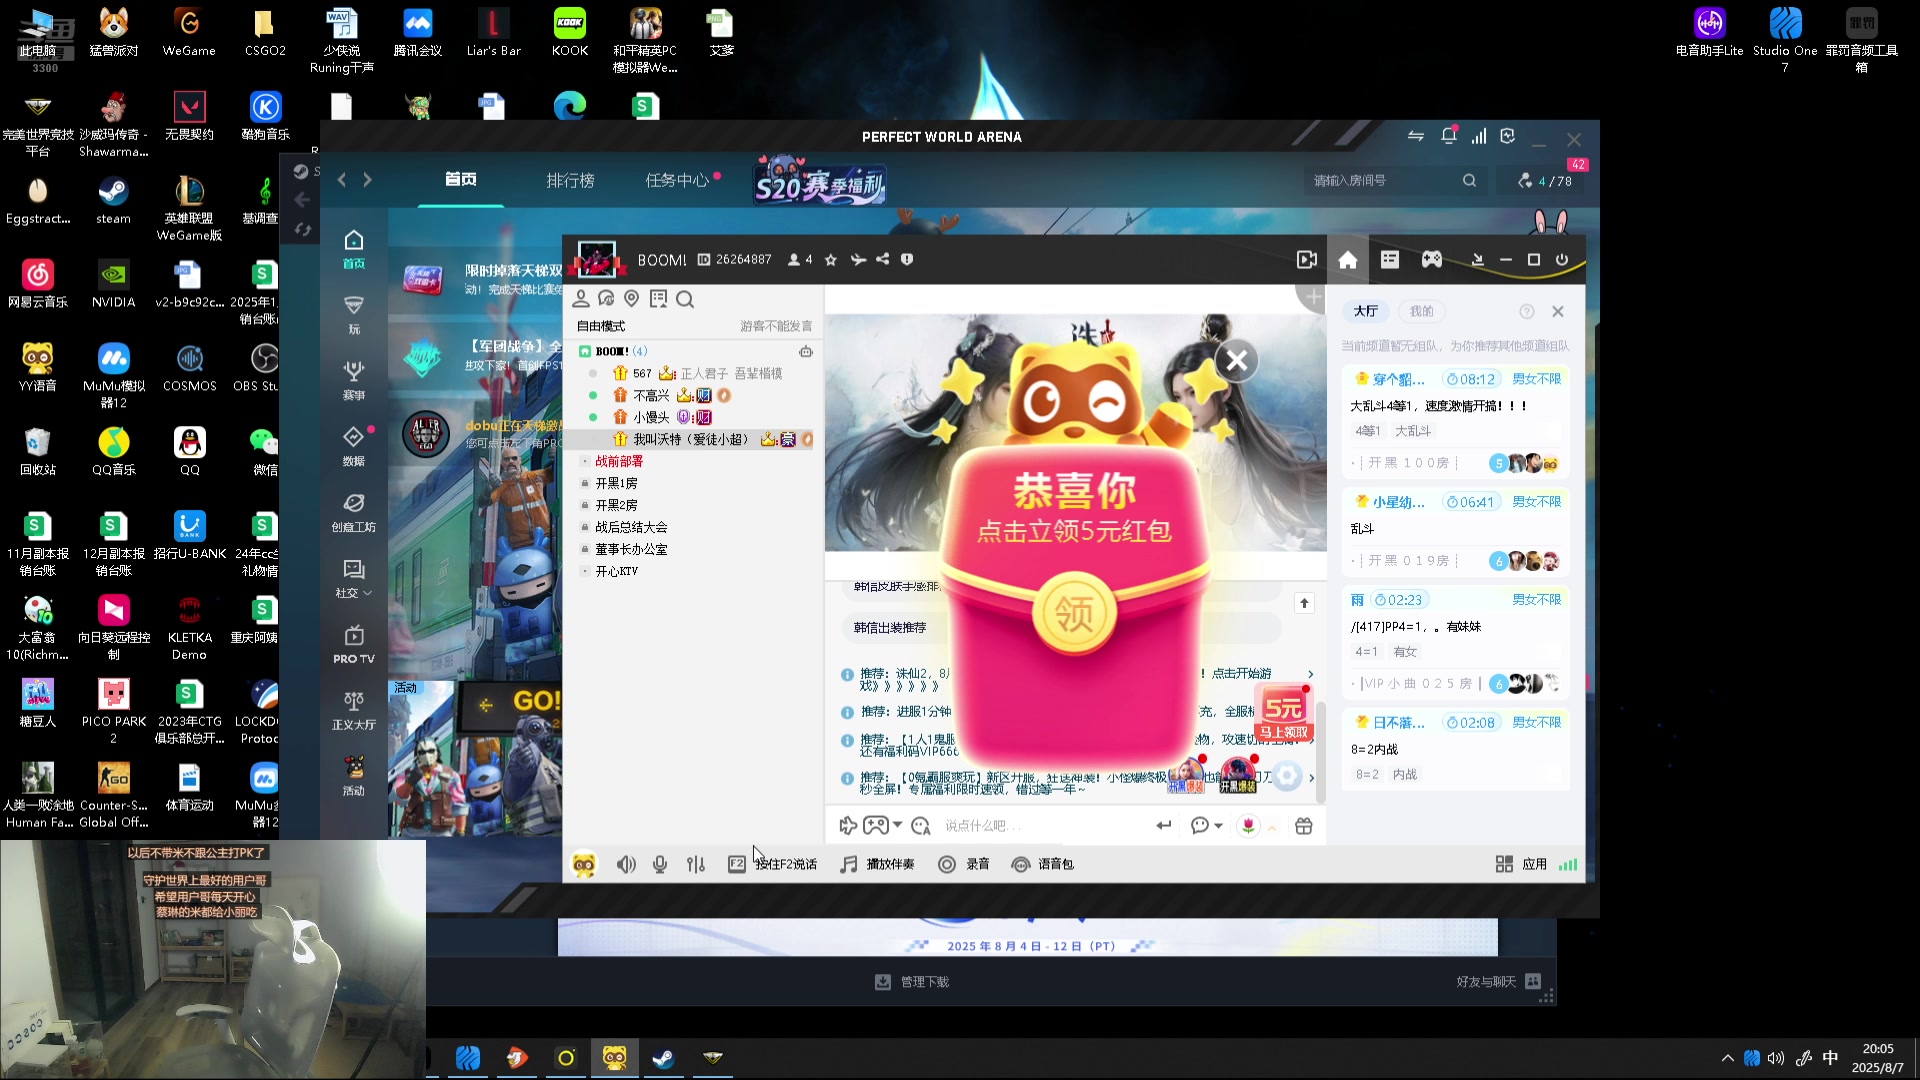This screenshot has width=1920, height=1080.
Task: Open headset support icon above channel tree
Action: (x=606, y=299)
